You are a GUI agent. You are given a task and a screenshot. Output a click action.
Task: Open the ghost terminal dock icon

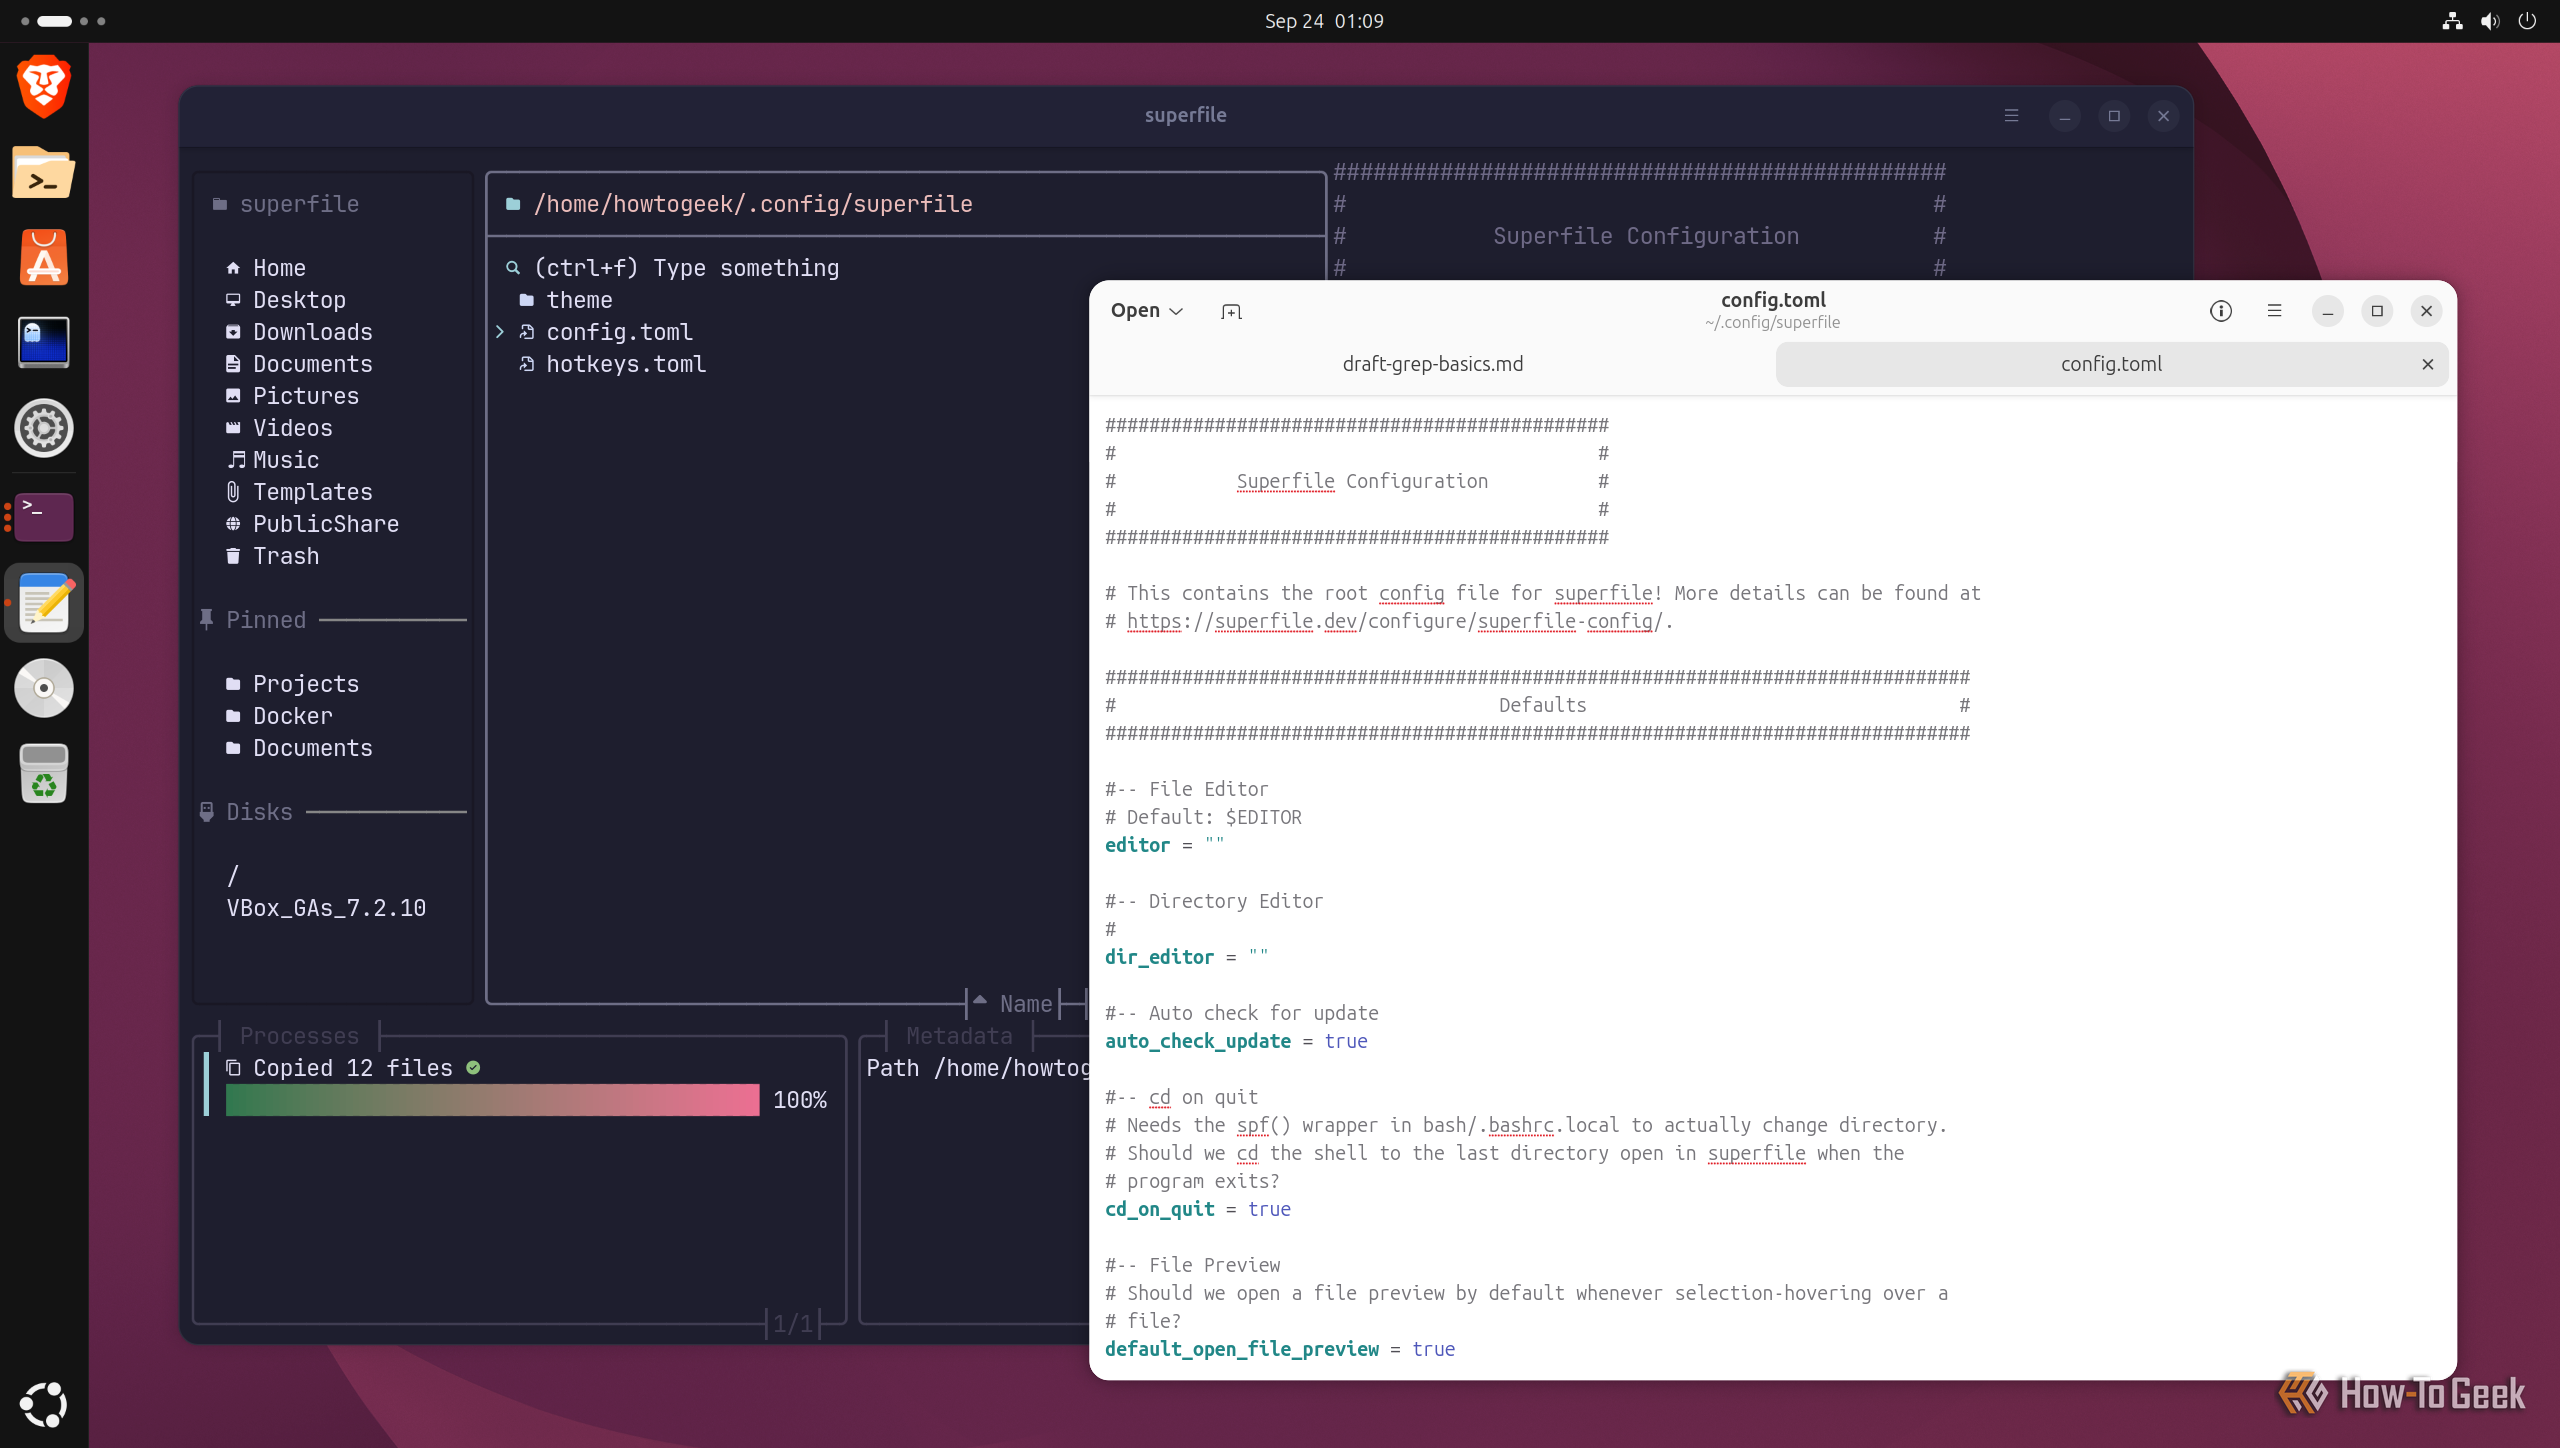click(44, 343)
